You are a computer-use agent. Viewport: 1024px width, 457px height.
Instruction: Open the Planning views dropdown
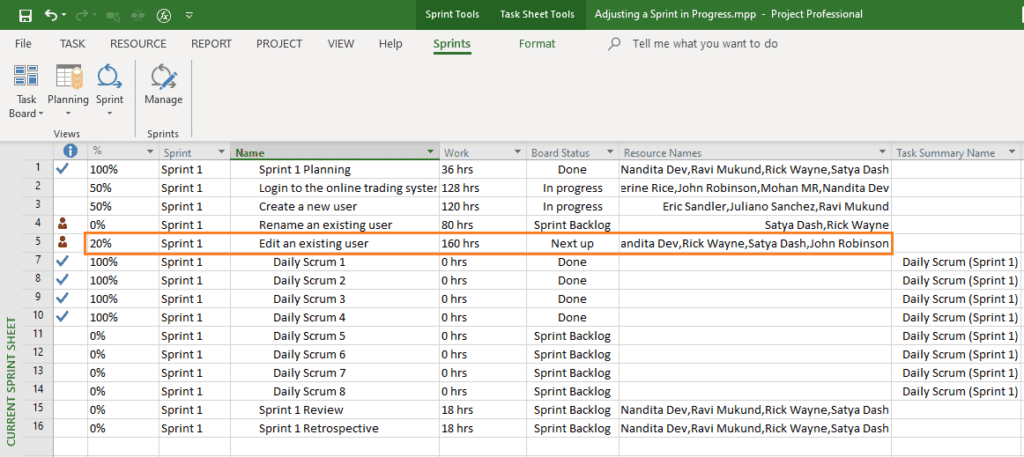(68, 90)
